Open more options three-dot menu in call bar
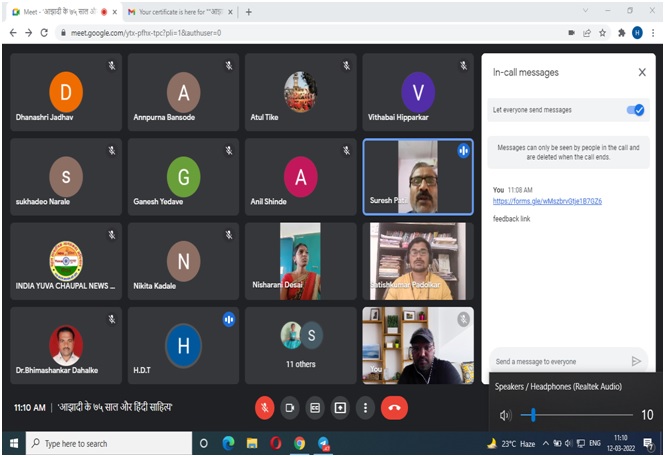Image resolution: width=665 pixels, height=457 pixels. [366, 407]
